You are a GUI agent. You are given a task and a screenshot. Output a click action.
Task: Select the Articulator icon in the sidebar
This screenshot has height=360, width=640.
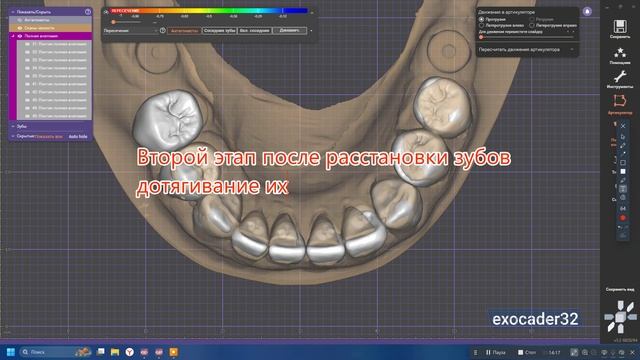coord(620,101)
